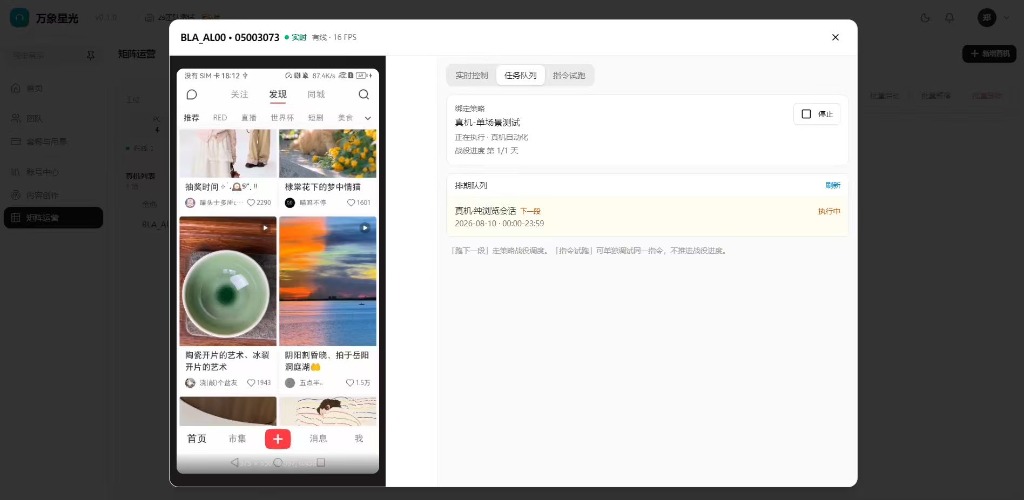Tap the 我 tab in phone bottom bar
Screen dimensions: 1024x500
click(359, 439)
